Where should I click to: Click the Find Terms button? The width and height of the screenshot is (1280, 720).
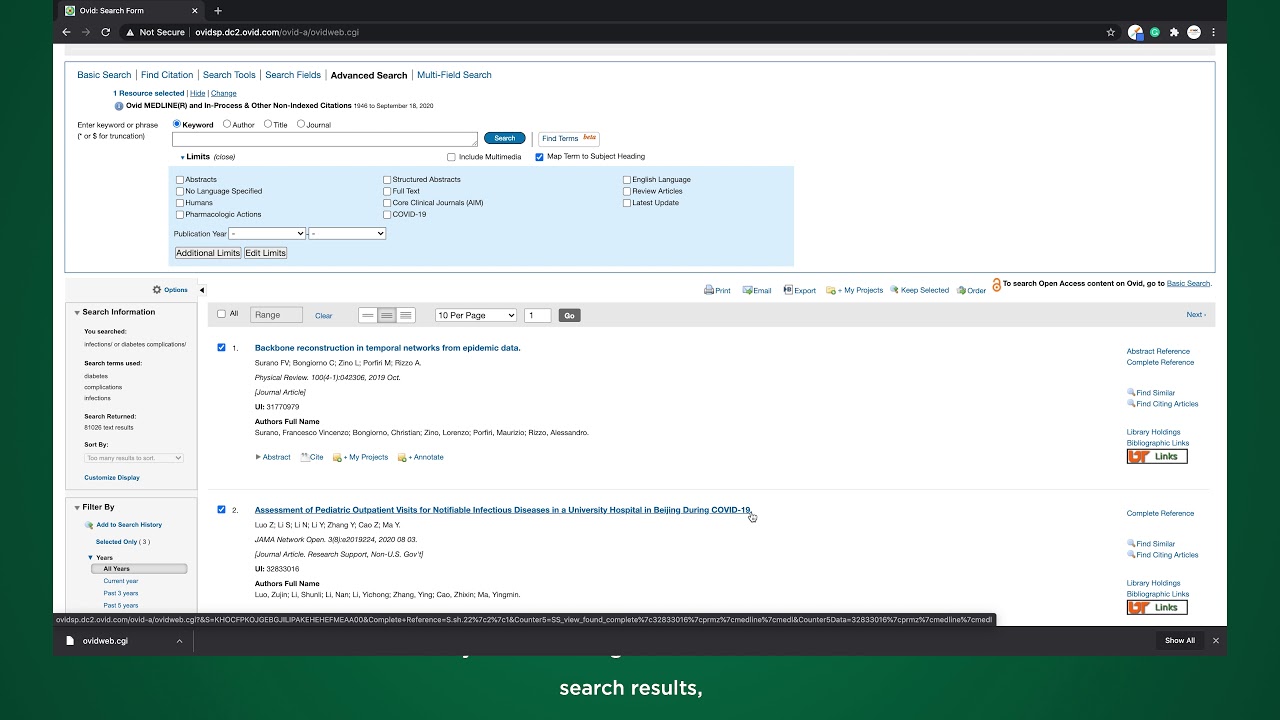tap(568, 138)
